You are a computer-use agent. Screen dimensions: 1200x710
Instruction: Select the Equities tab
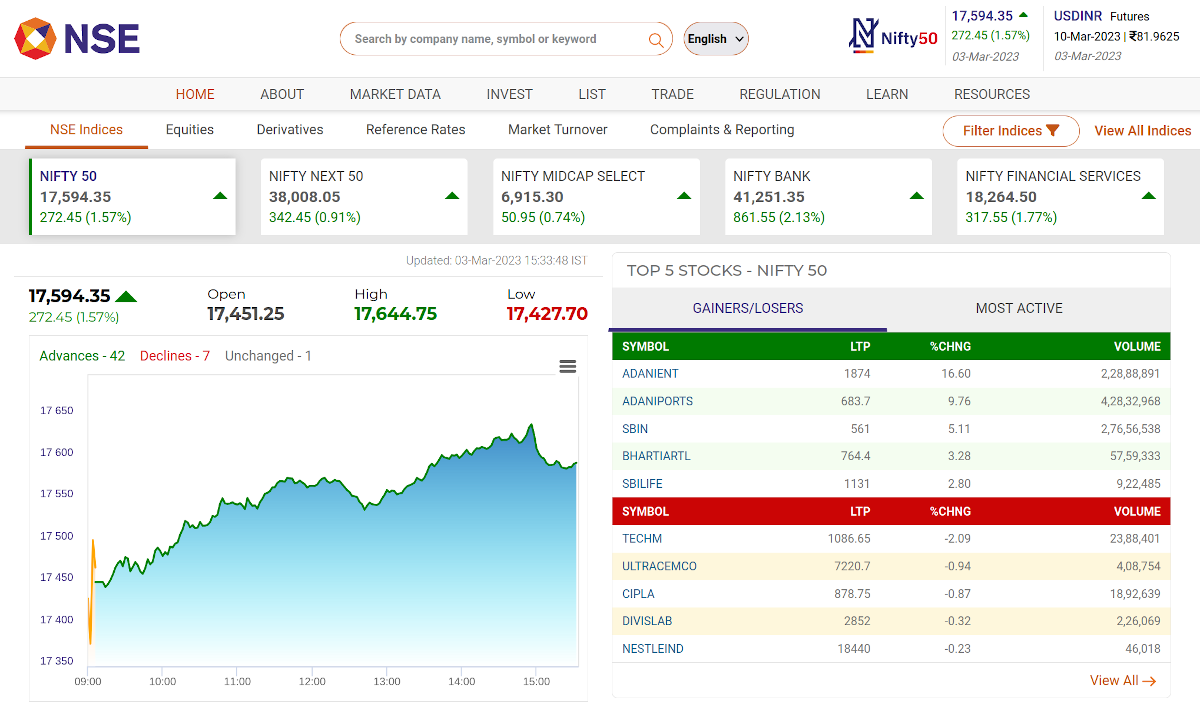coord(189,129)
